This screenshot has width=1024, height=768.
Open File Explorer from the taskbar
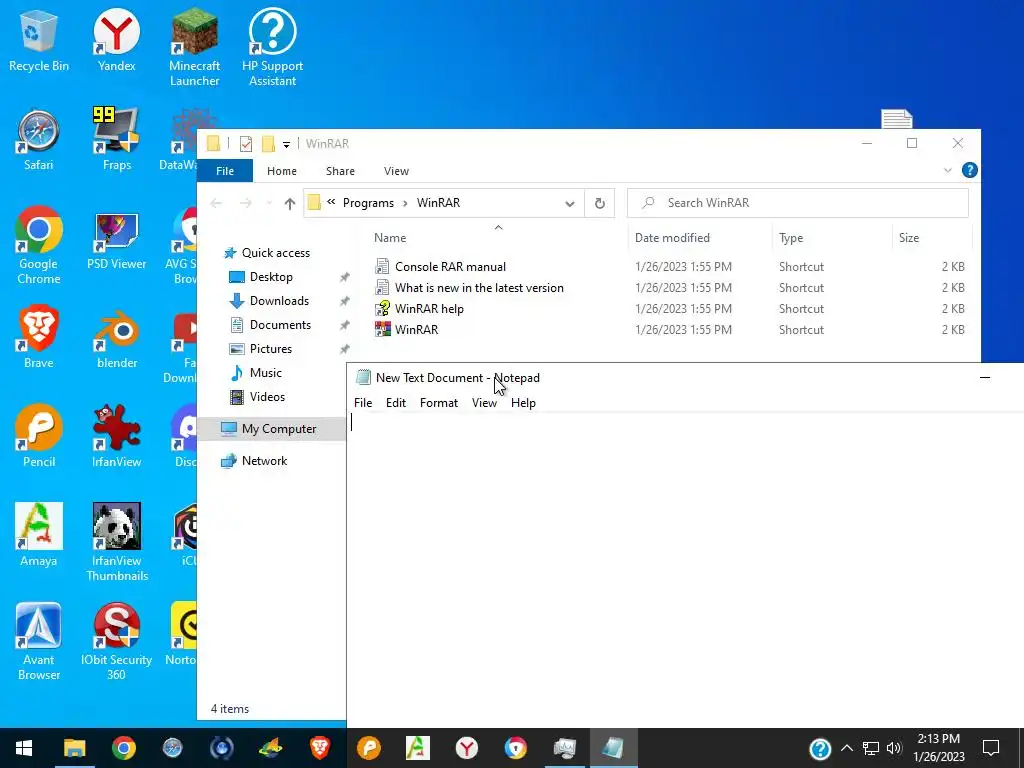pos(74,748)
